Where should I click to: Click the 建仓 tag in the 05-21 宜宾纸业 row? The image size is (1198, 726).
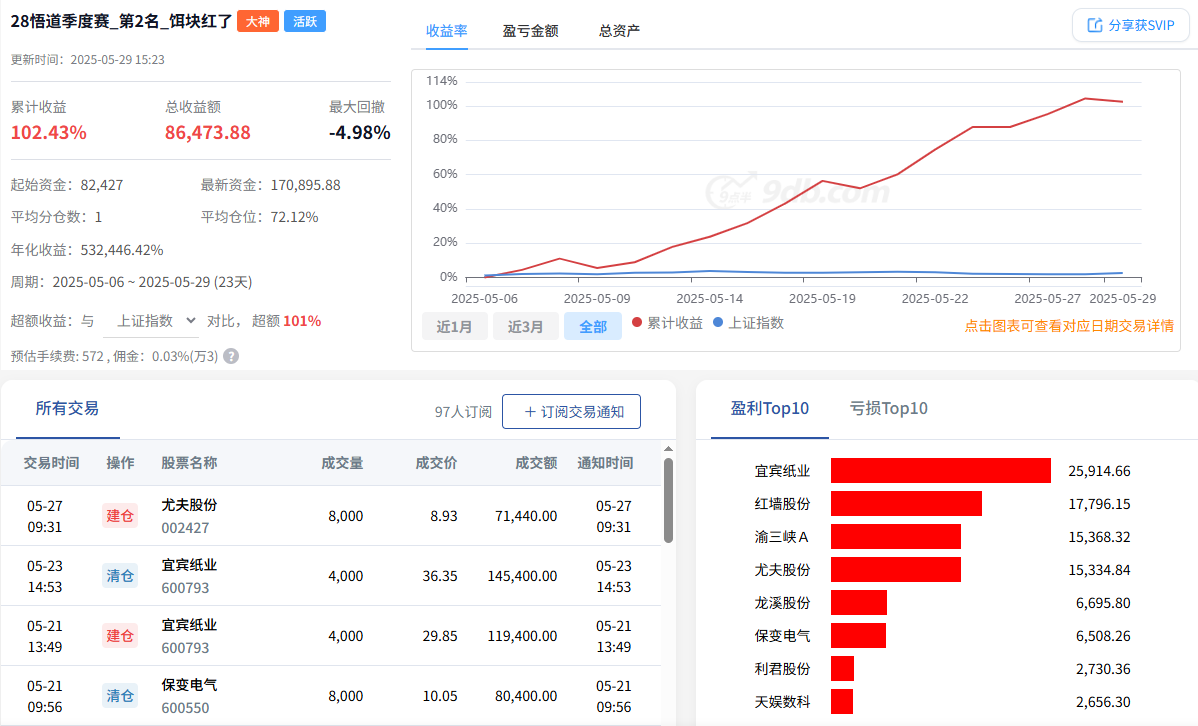pos(120,636)
